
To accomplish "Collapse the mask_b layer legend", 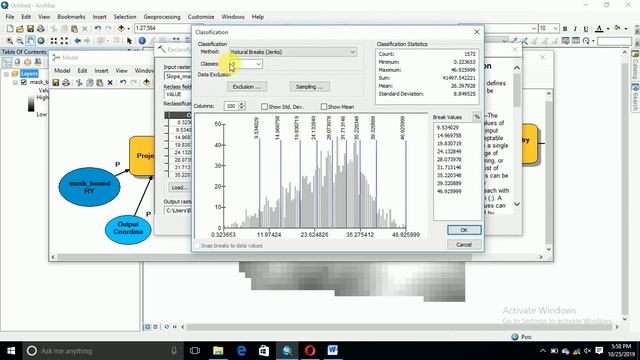I will click(x=15, y=82).
